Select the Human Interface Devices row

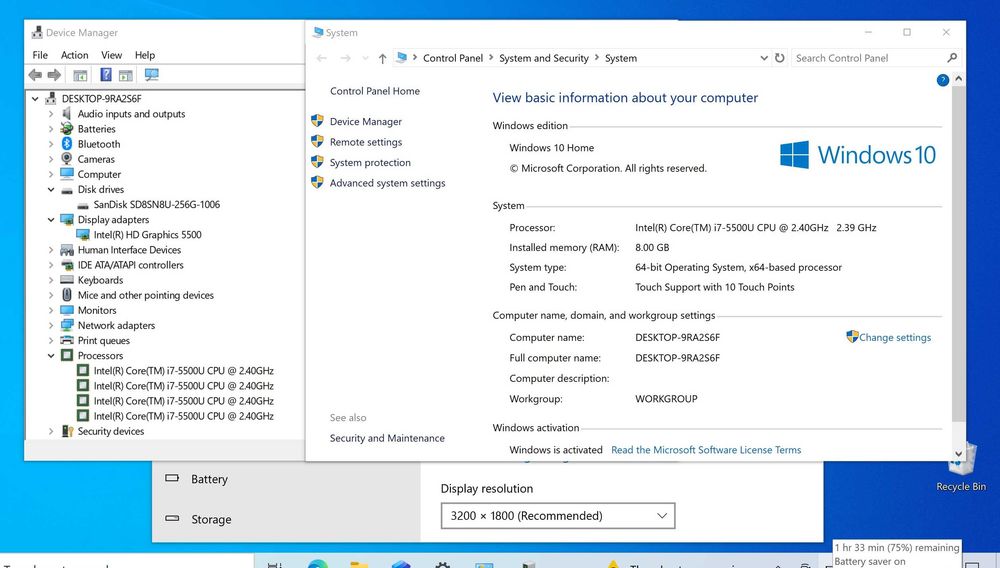click(x=129, y=250)
